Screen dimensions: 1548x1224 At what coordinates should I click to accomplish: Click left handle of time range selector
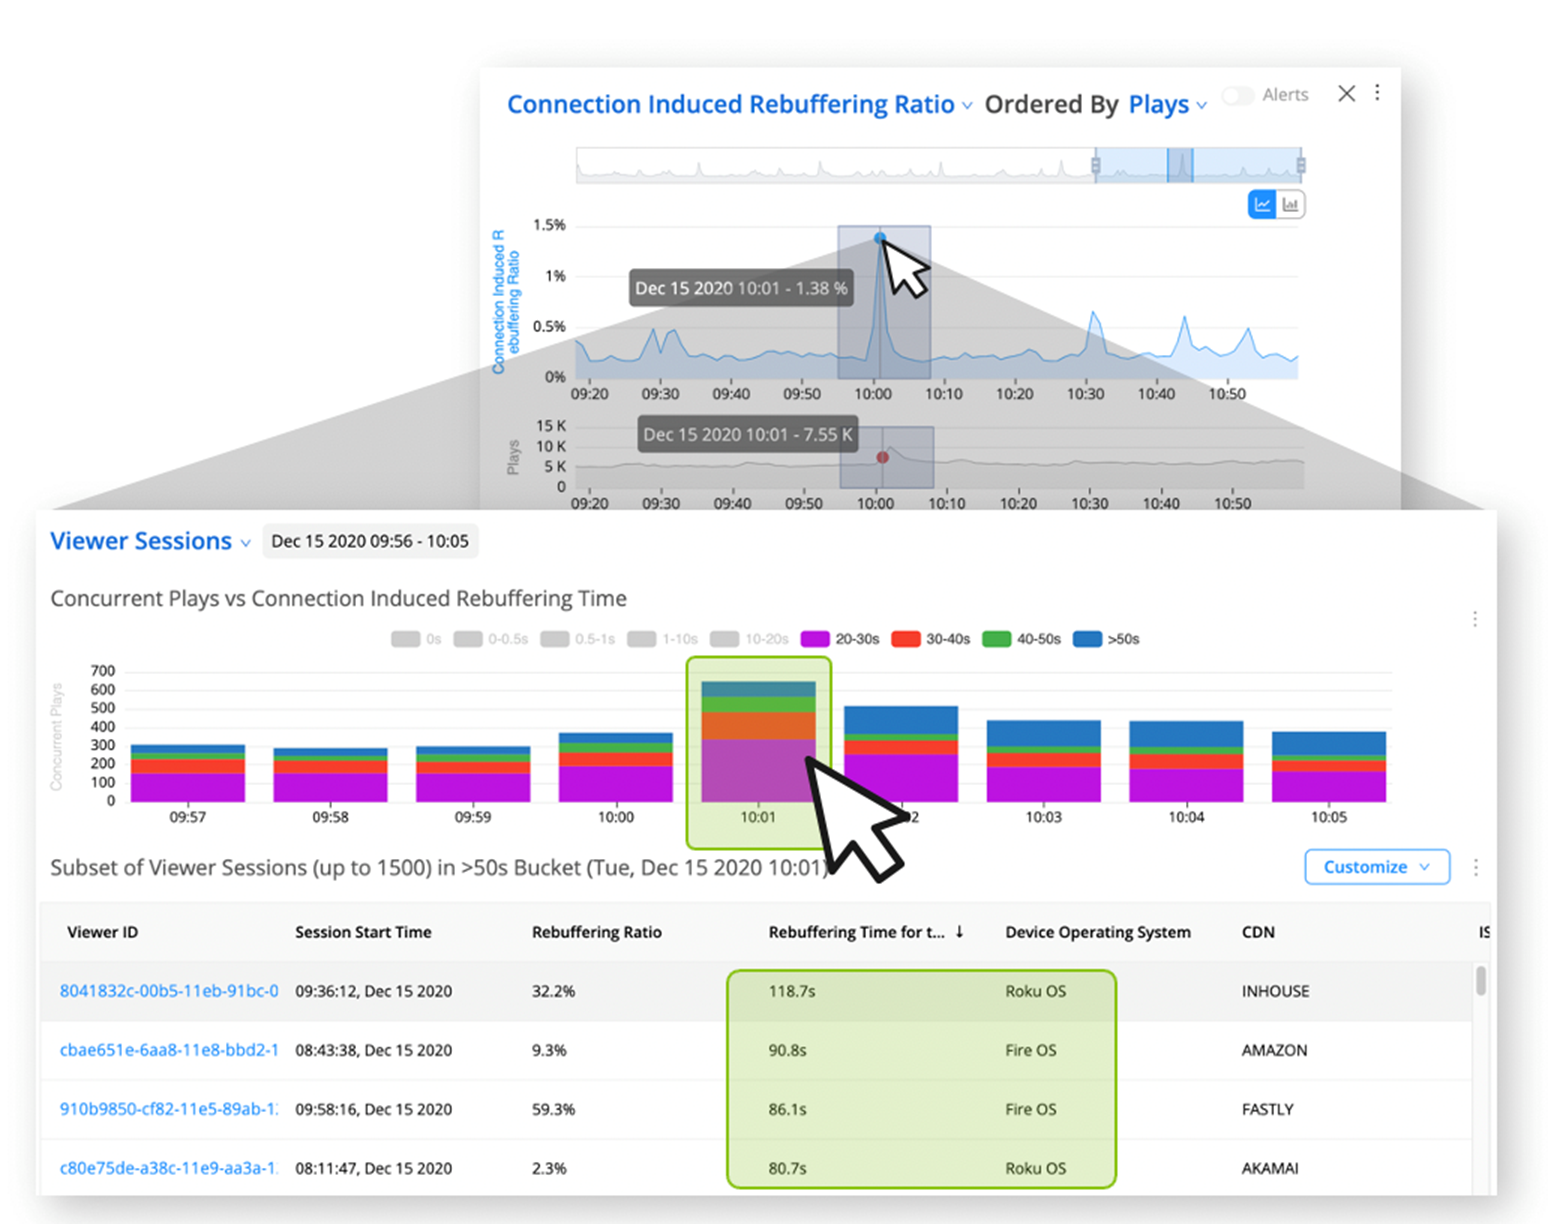(1096, 165)
